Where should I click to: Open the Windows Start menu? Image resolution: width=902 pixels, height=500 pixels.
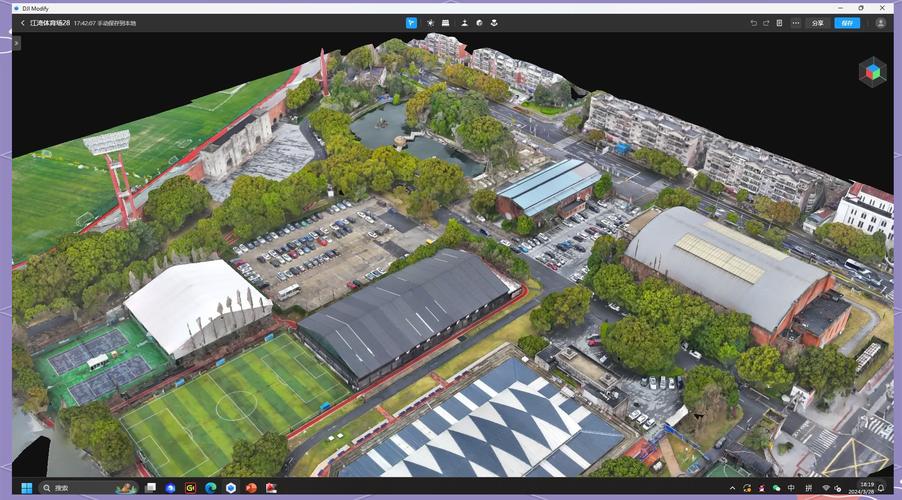(x=27, y=488)
